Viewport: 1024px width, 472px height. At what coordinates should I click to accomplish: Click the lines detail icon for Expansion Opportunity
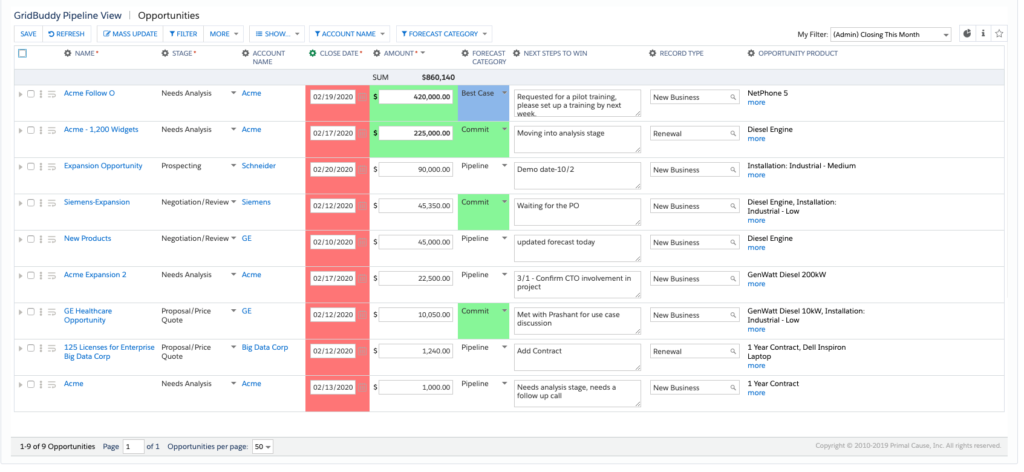(x=52, y=166)
